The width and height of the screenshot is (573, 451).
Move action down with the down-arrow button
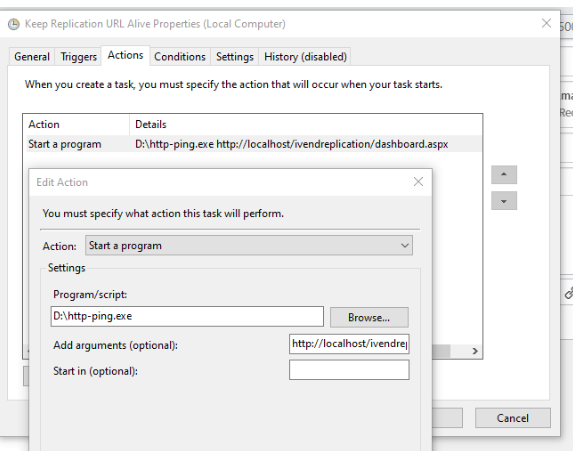(x=504, y=201)
